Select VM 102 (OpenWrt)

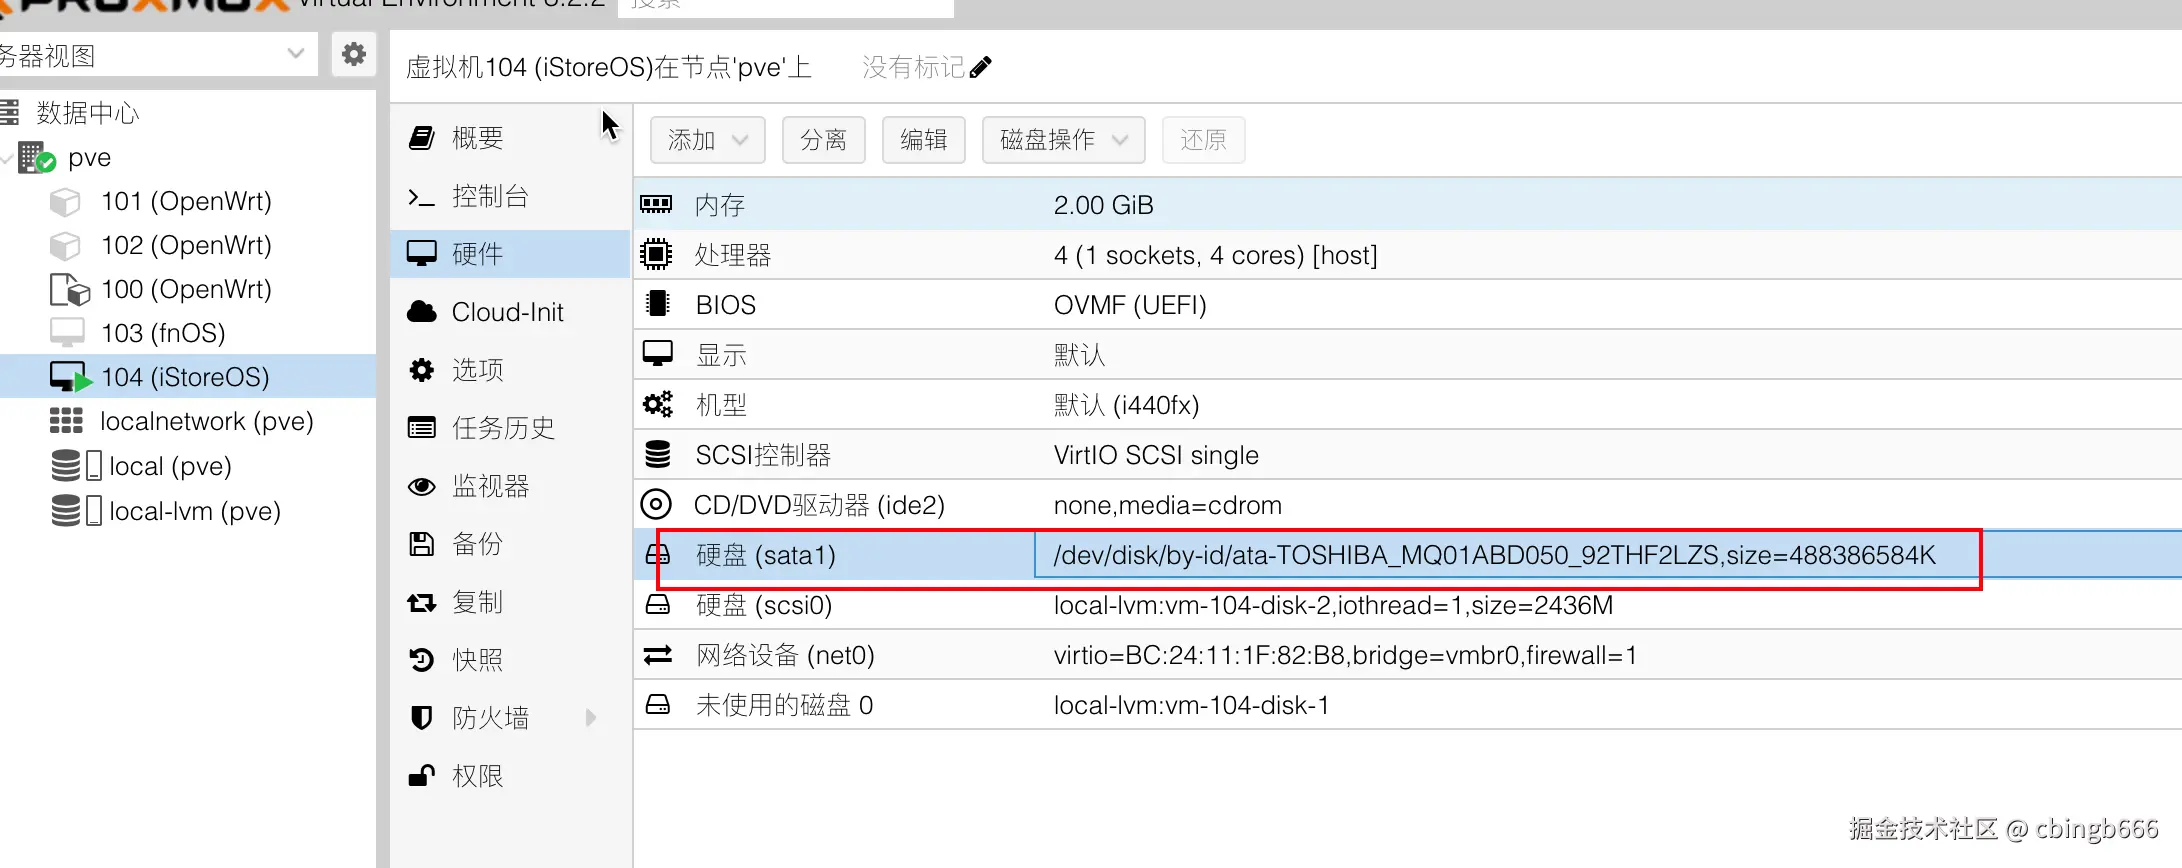click(x=186, y=245)
